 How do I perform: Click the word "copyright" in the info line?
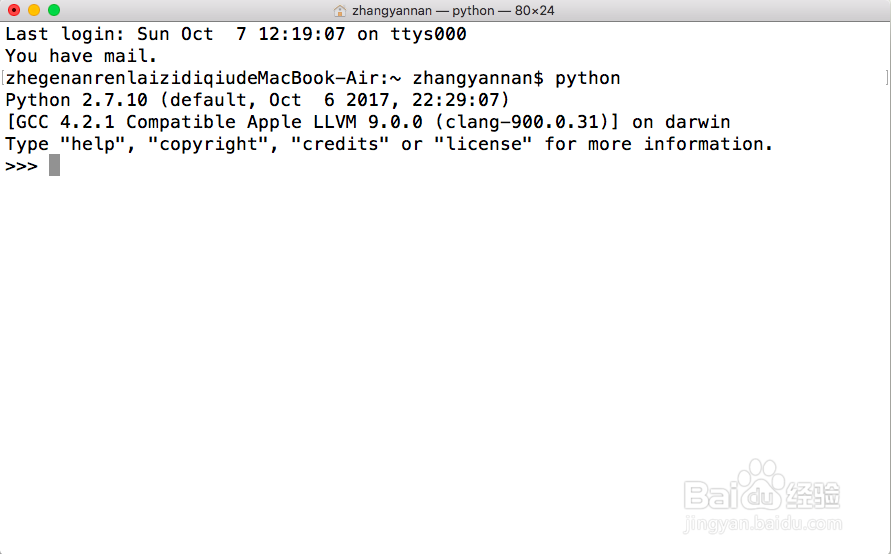click(208, 144)
